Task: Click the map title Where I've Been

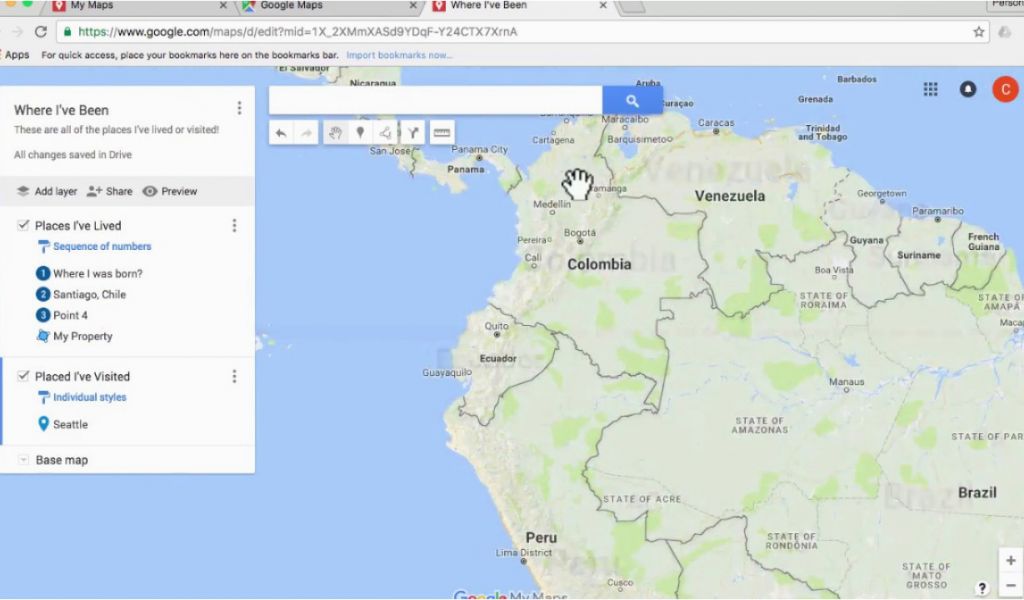Action: [61, 110]
